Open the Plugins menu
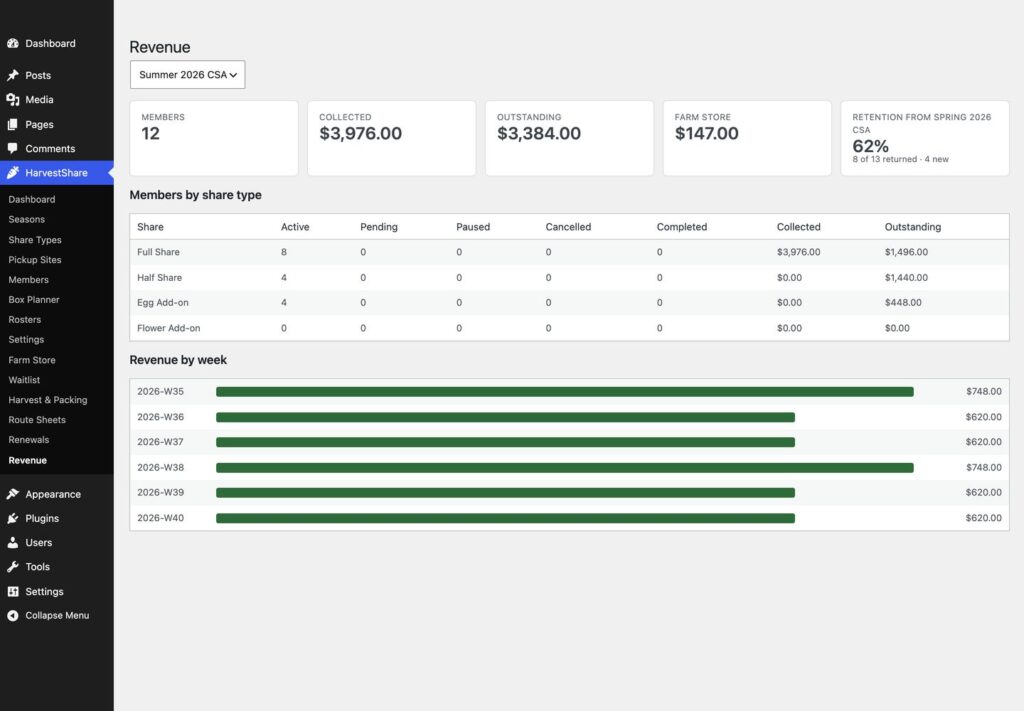The image size is (1024, 711). coord(57,518)
